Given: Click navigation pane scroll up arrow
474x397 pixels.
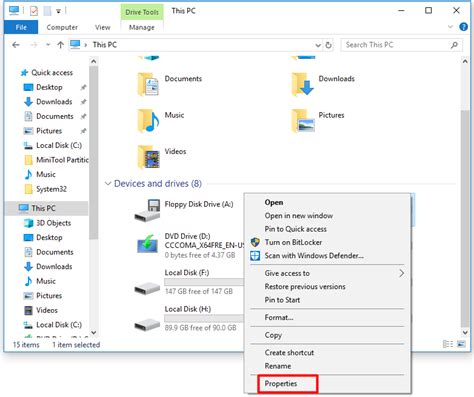Looking at the screenshot, I should tap(93, 62).
